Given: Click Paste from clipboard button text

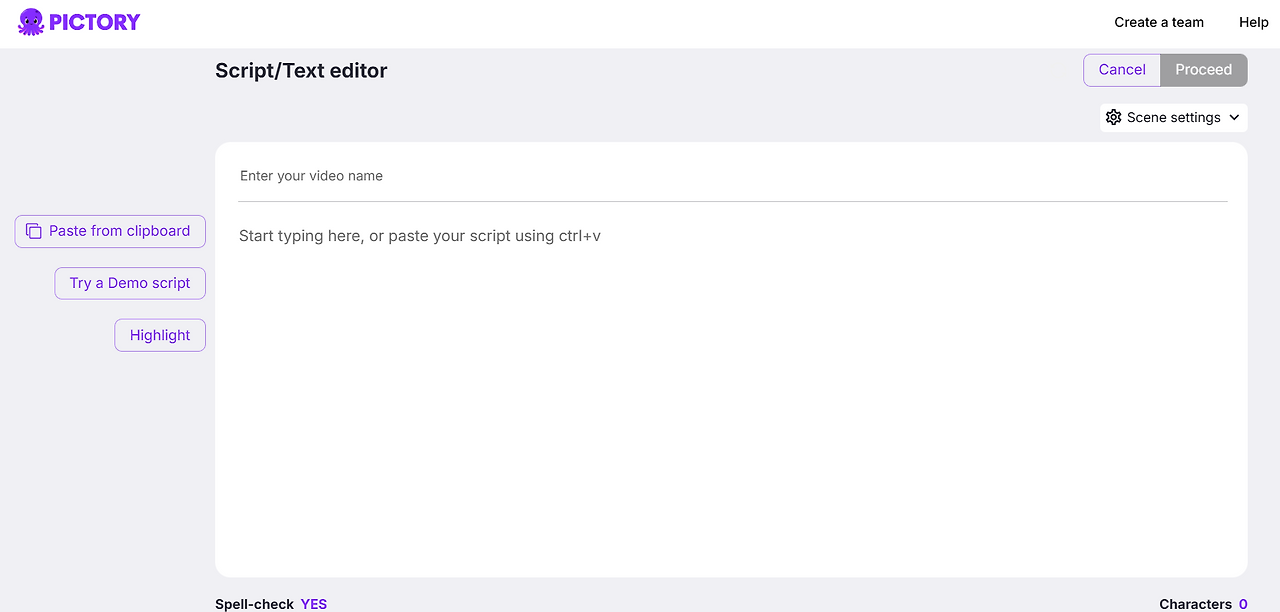Looking at the screenshot, I should (120, 231).
